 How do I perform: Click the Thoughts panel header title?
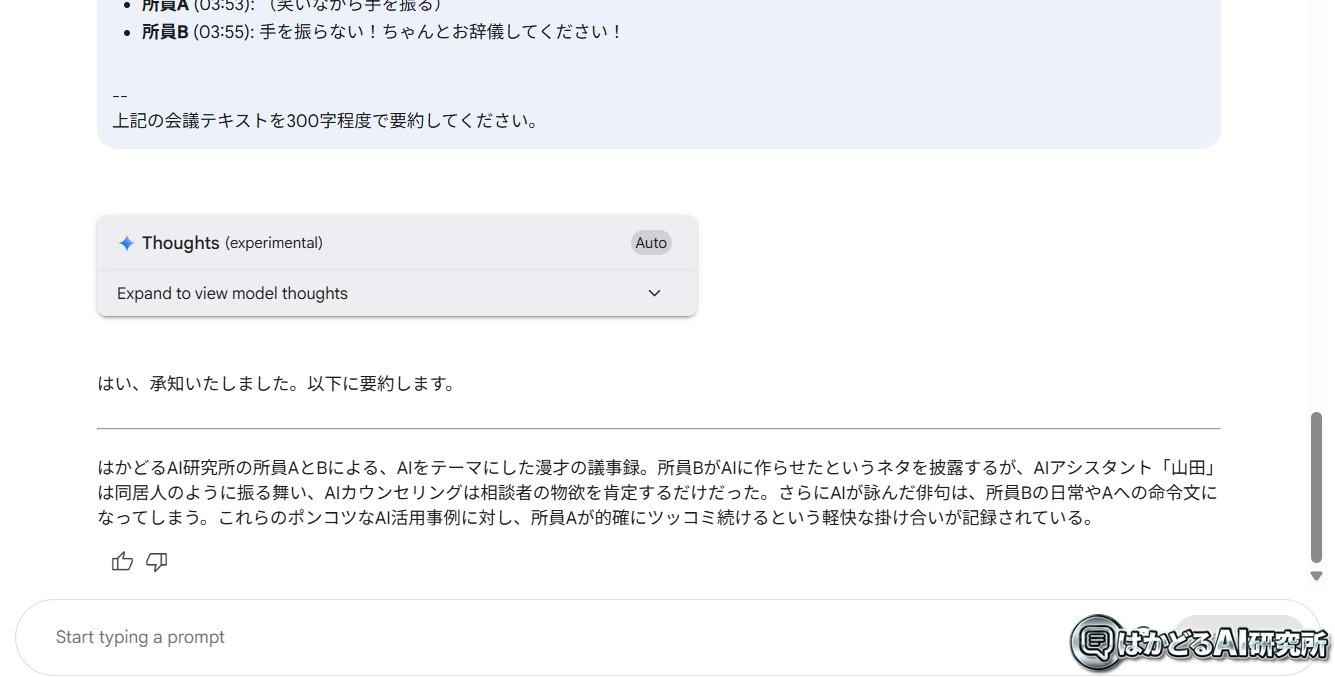pyautogui.click(x=181, y=243)
